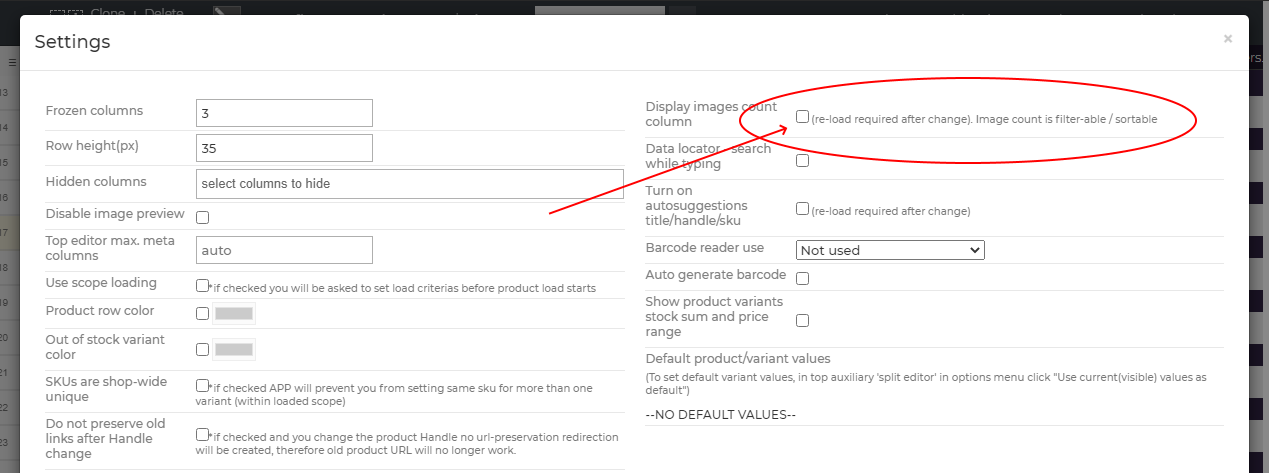Screen dimensions: 1269x473
Task: Open the Hidden columns selector
Action: pyautogui.click(x=410, y=183)
